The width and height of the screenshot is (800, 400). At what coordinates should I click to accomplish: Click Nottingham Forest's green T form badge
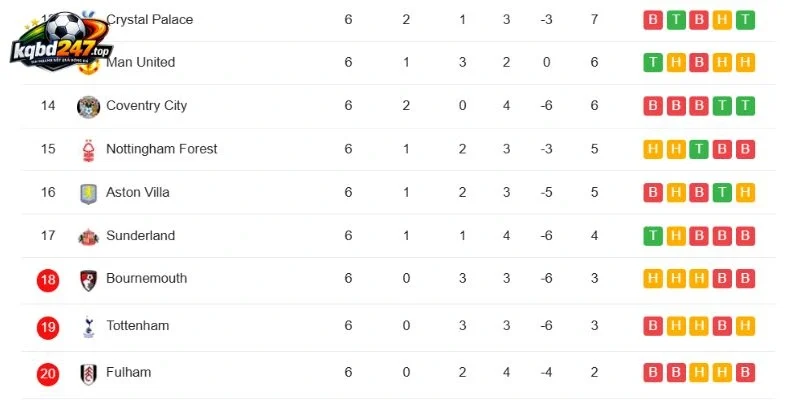(x=699, y=149)
